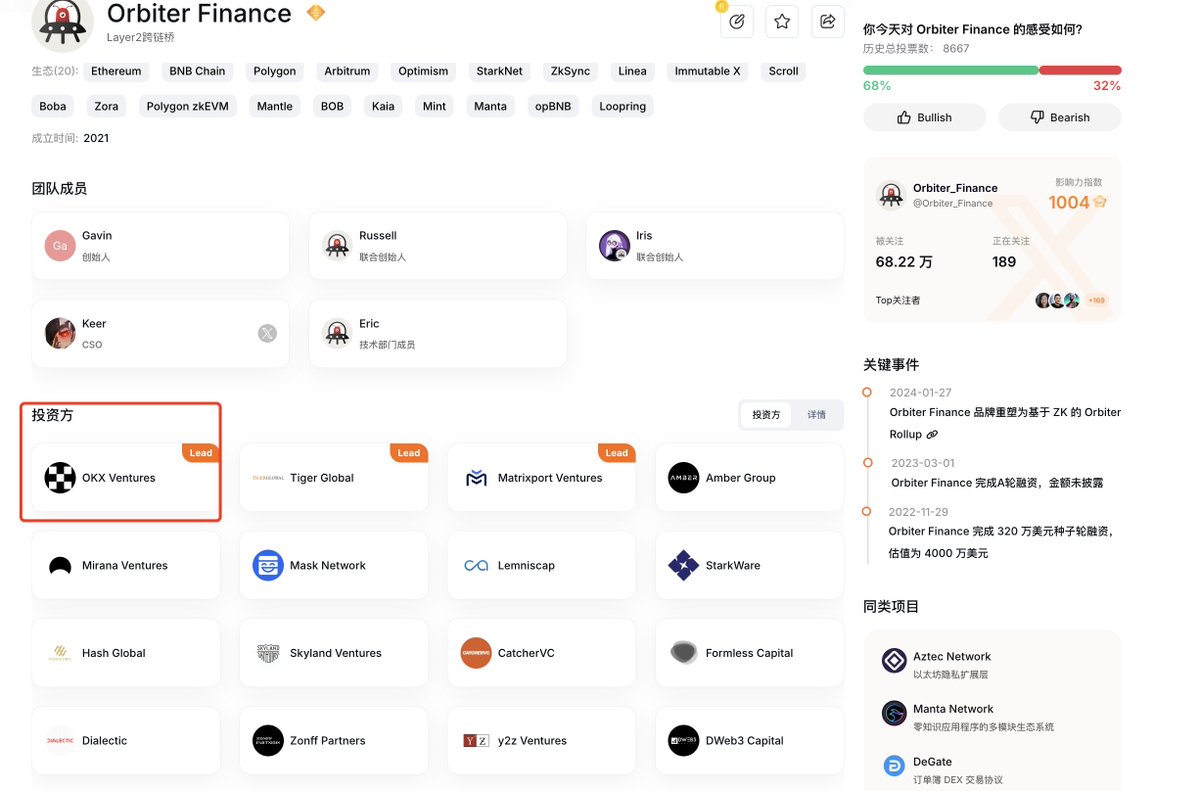The height and width of the screenshot is (791, 1200).
Task: Click Iris's avatar in team members
Action: click(x=615, y=245)
